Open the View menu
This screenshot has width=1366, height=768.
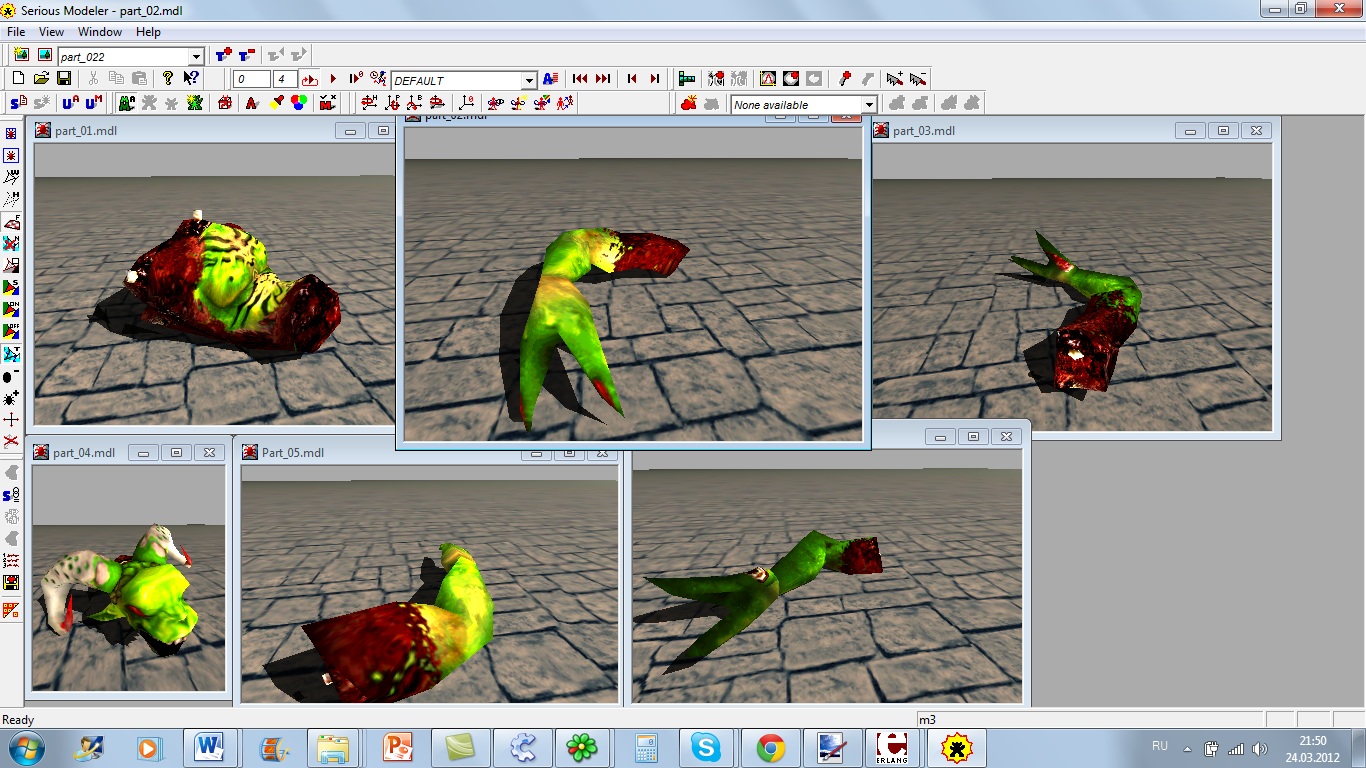(x=51, y=32)
